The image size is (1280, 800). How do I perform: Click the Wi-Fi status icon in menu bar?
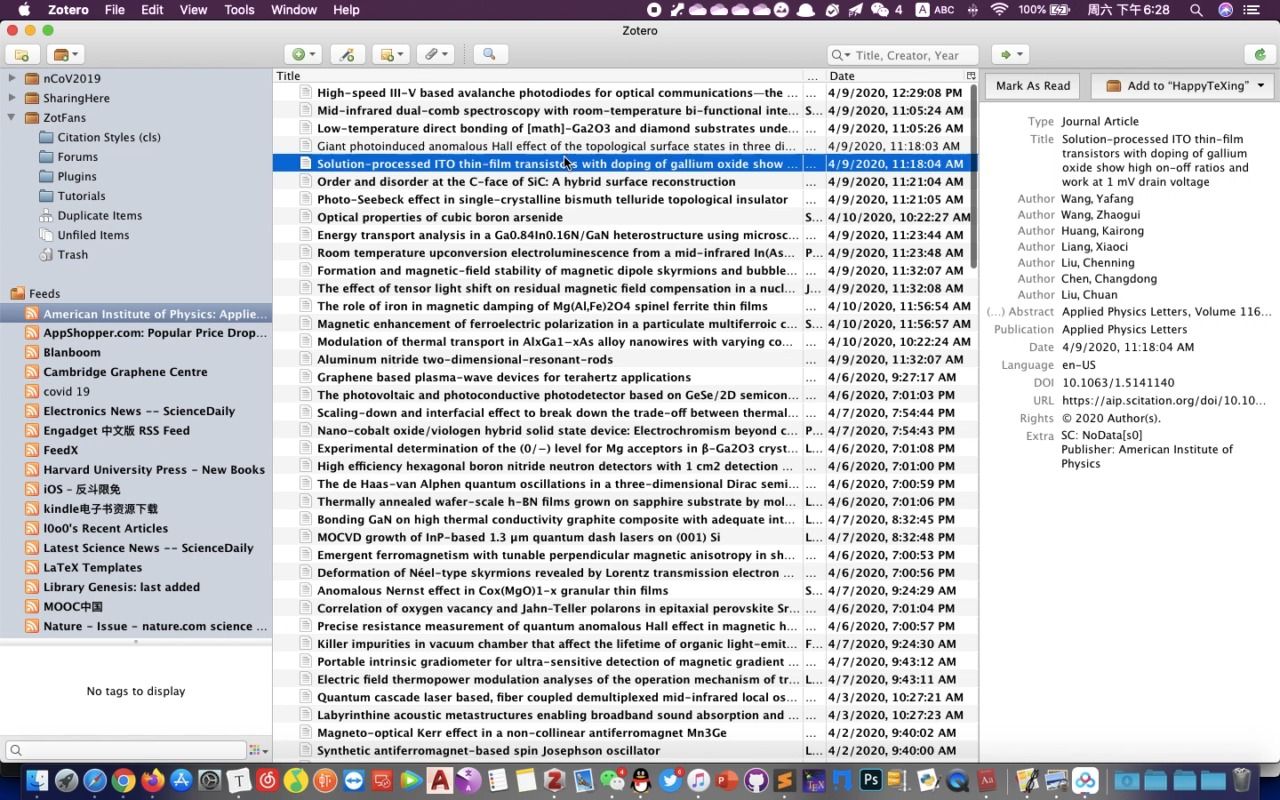[x=999, y=10]
